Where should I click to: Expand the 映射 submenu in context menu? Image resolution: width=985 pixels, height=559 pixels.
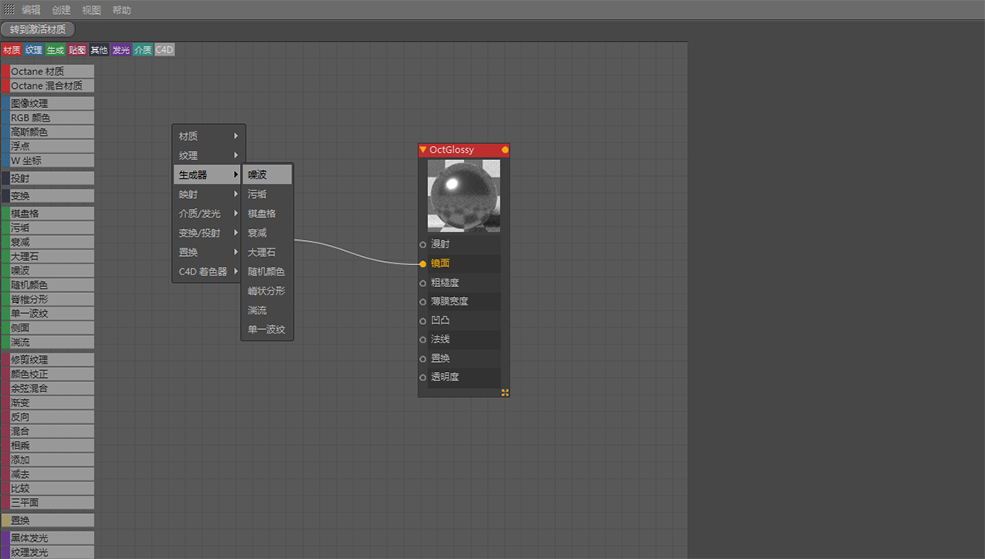tap(208, 194)
